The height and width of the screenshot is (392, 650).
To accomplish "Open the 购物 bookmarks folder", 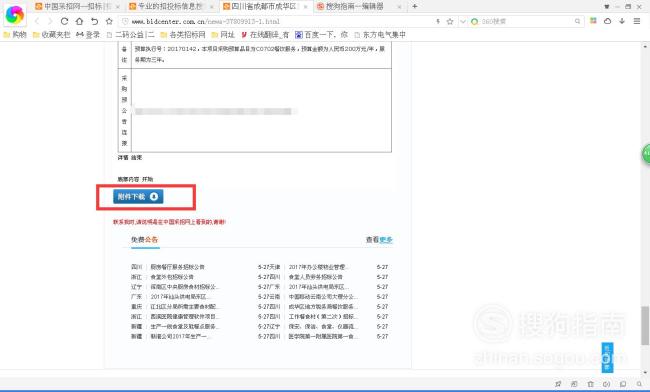I will [15, 35].
